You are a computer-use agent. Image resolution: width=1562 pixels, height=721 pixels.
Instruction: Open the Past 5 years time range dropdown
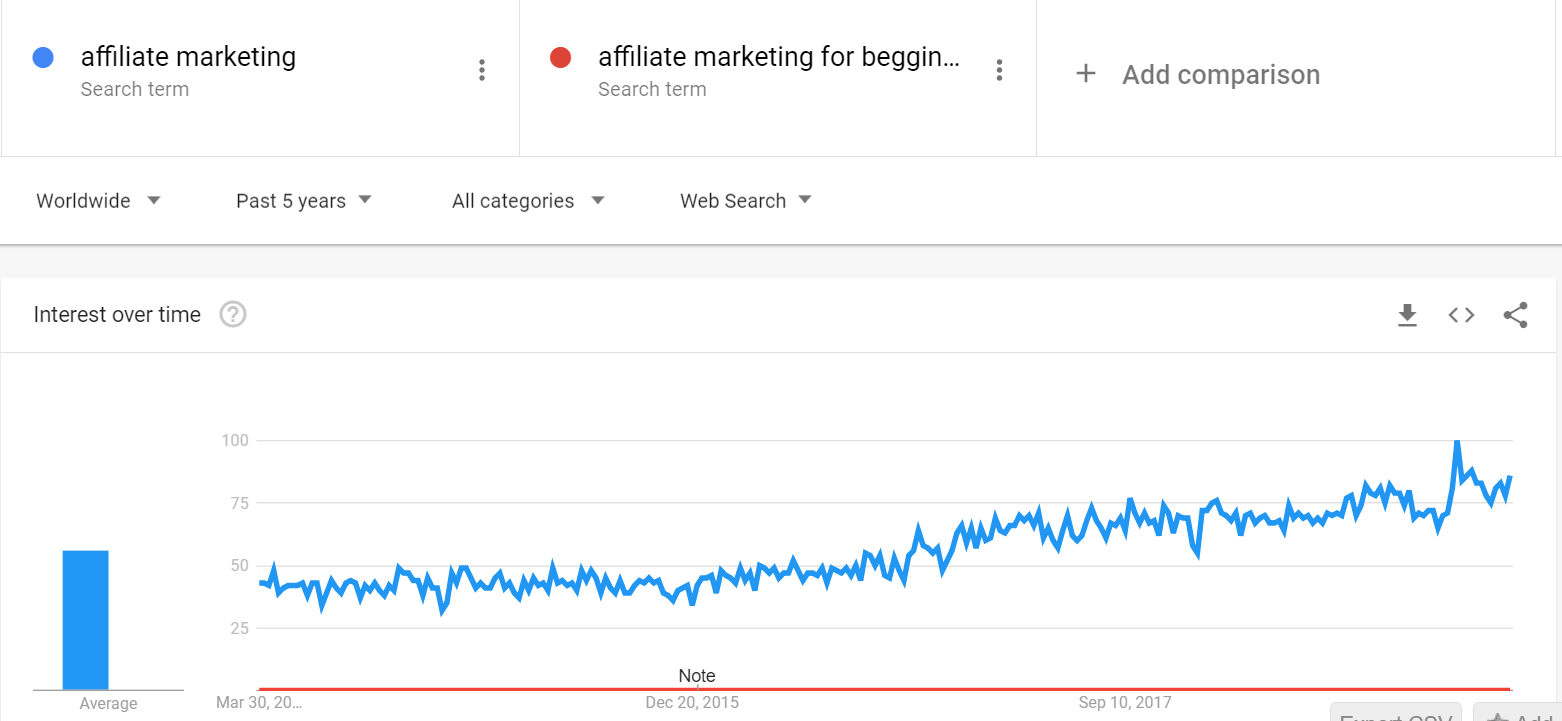(x=304, y=201)
